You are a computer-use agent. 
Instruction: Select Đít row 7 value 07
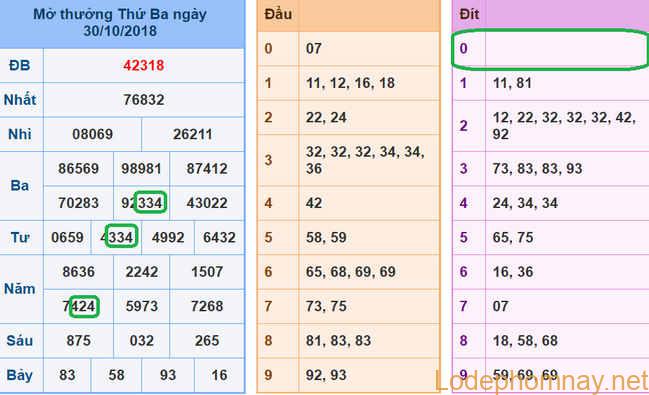coord(500,306)
